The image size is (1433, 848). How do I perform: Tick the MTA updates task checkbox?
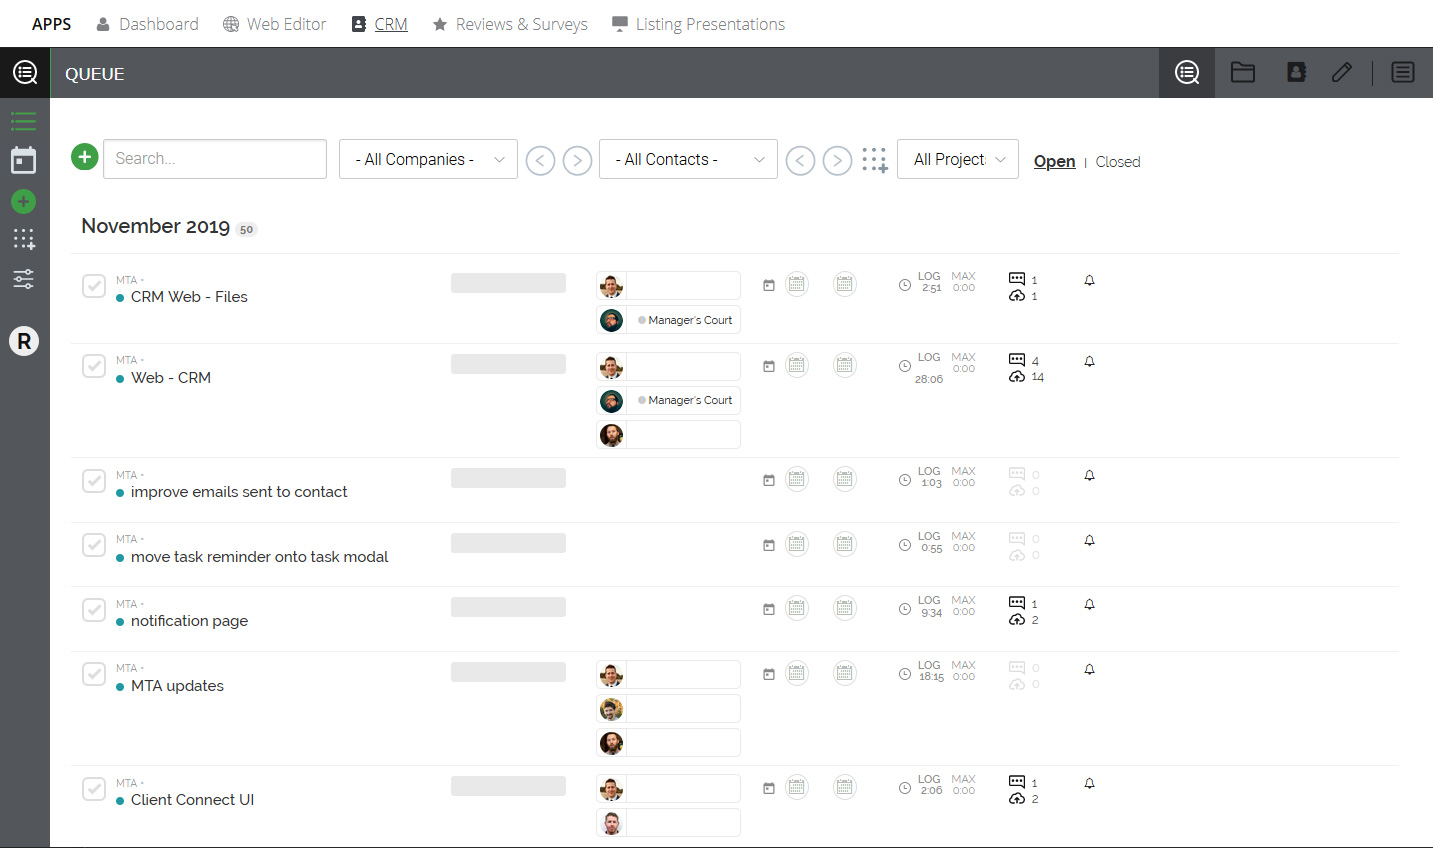pos(94,674)
